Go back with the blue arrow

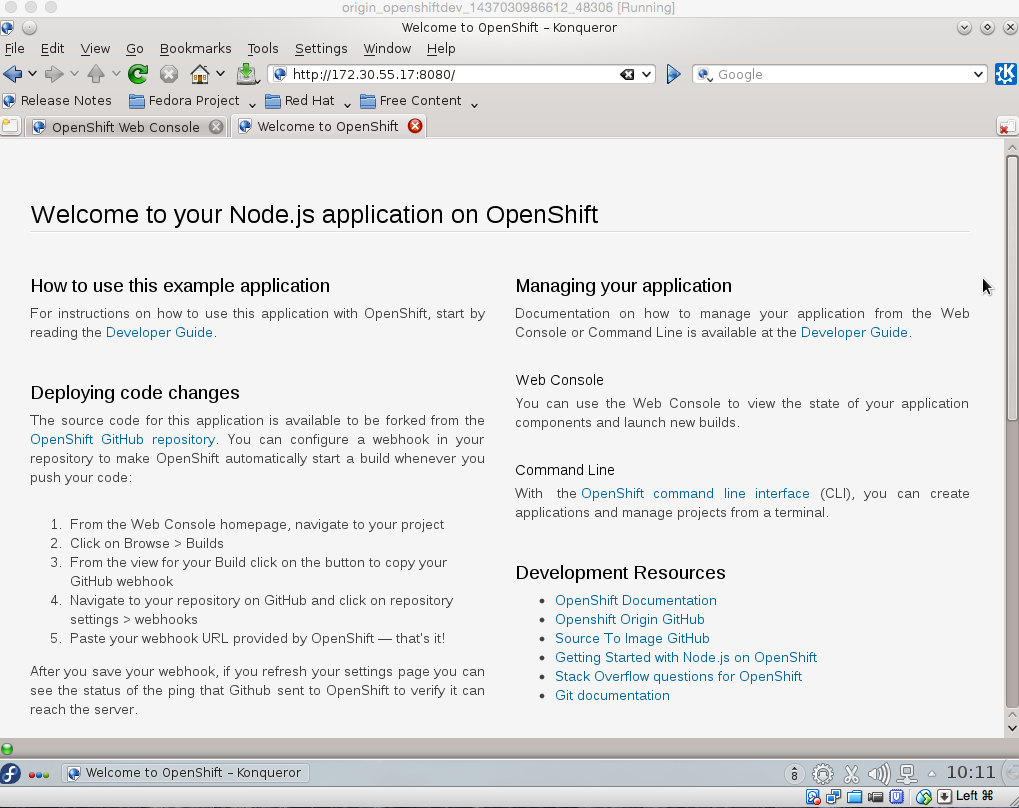[12, 74]
